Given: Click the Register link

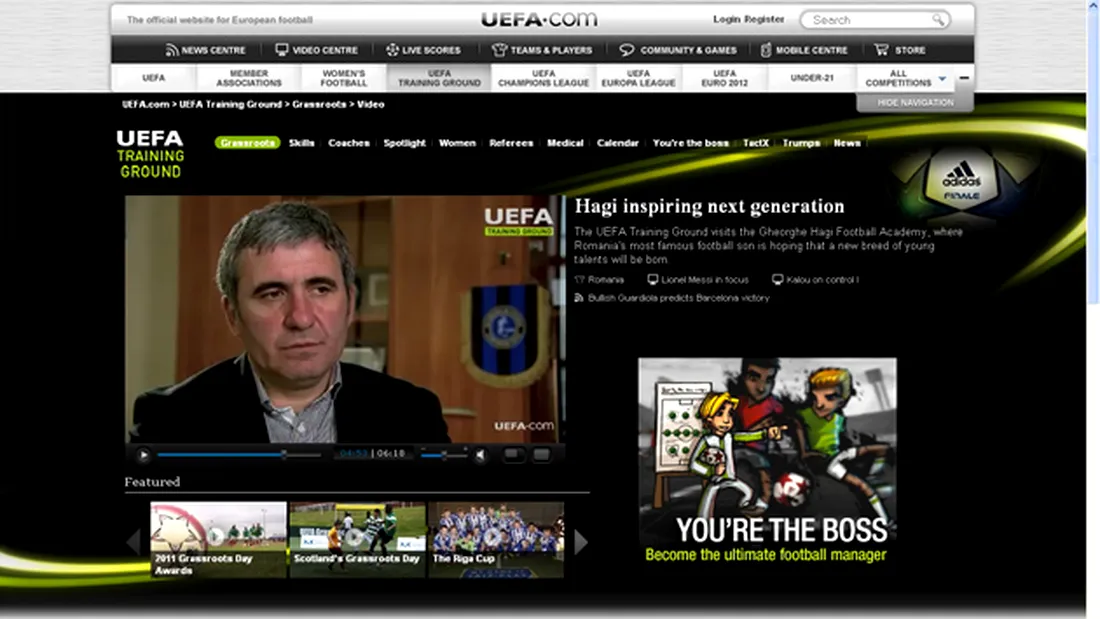Looking at the screenshot, I should pos(765,19).
